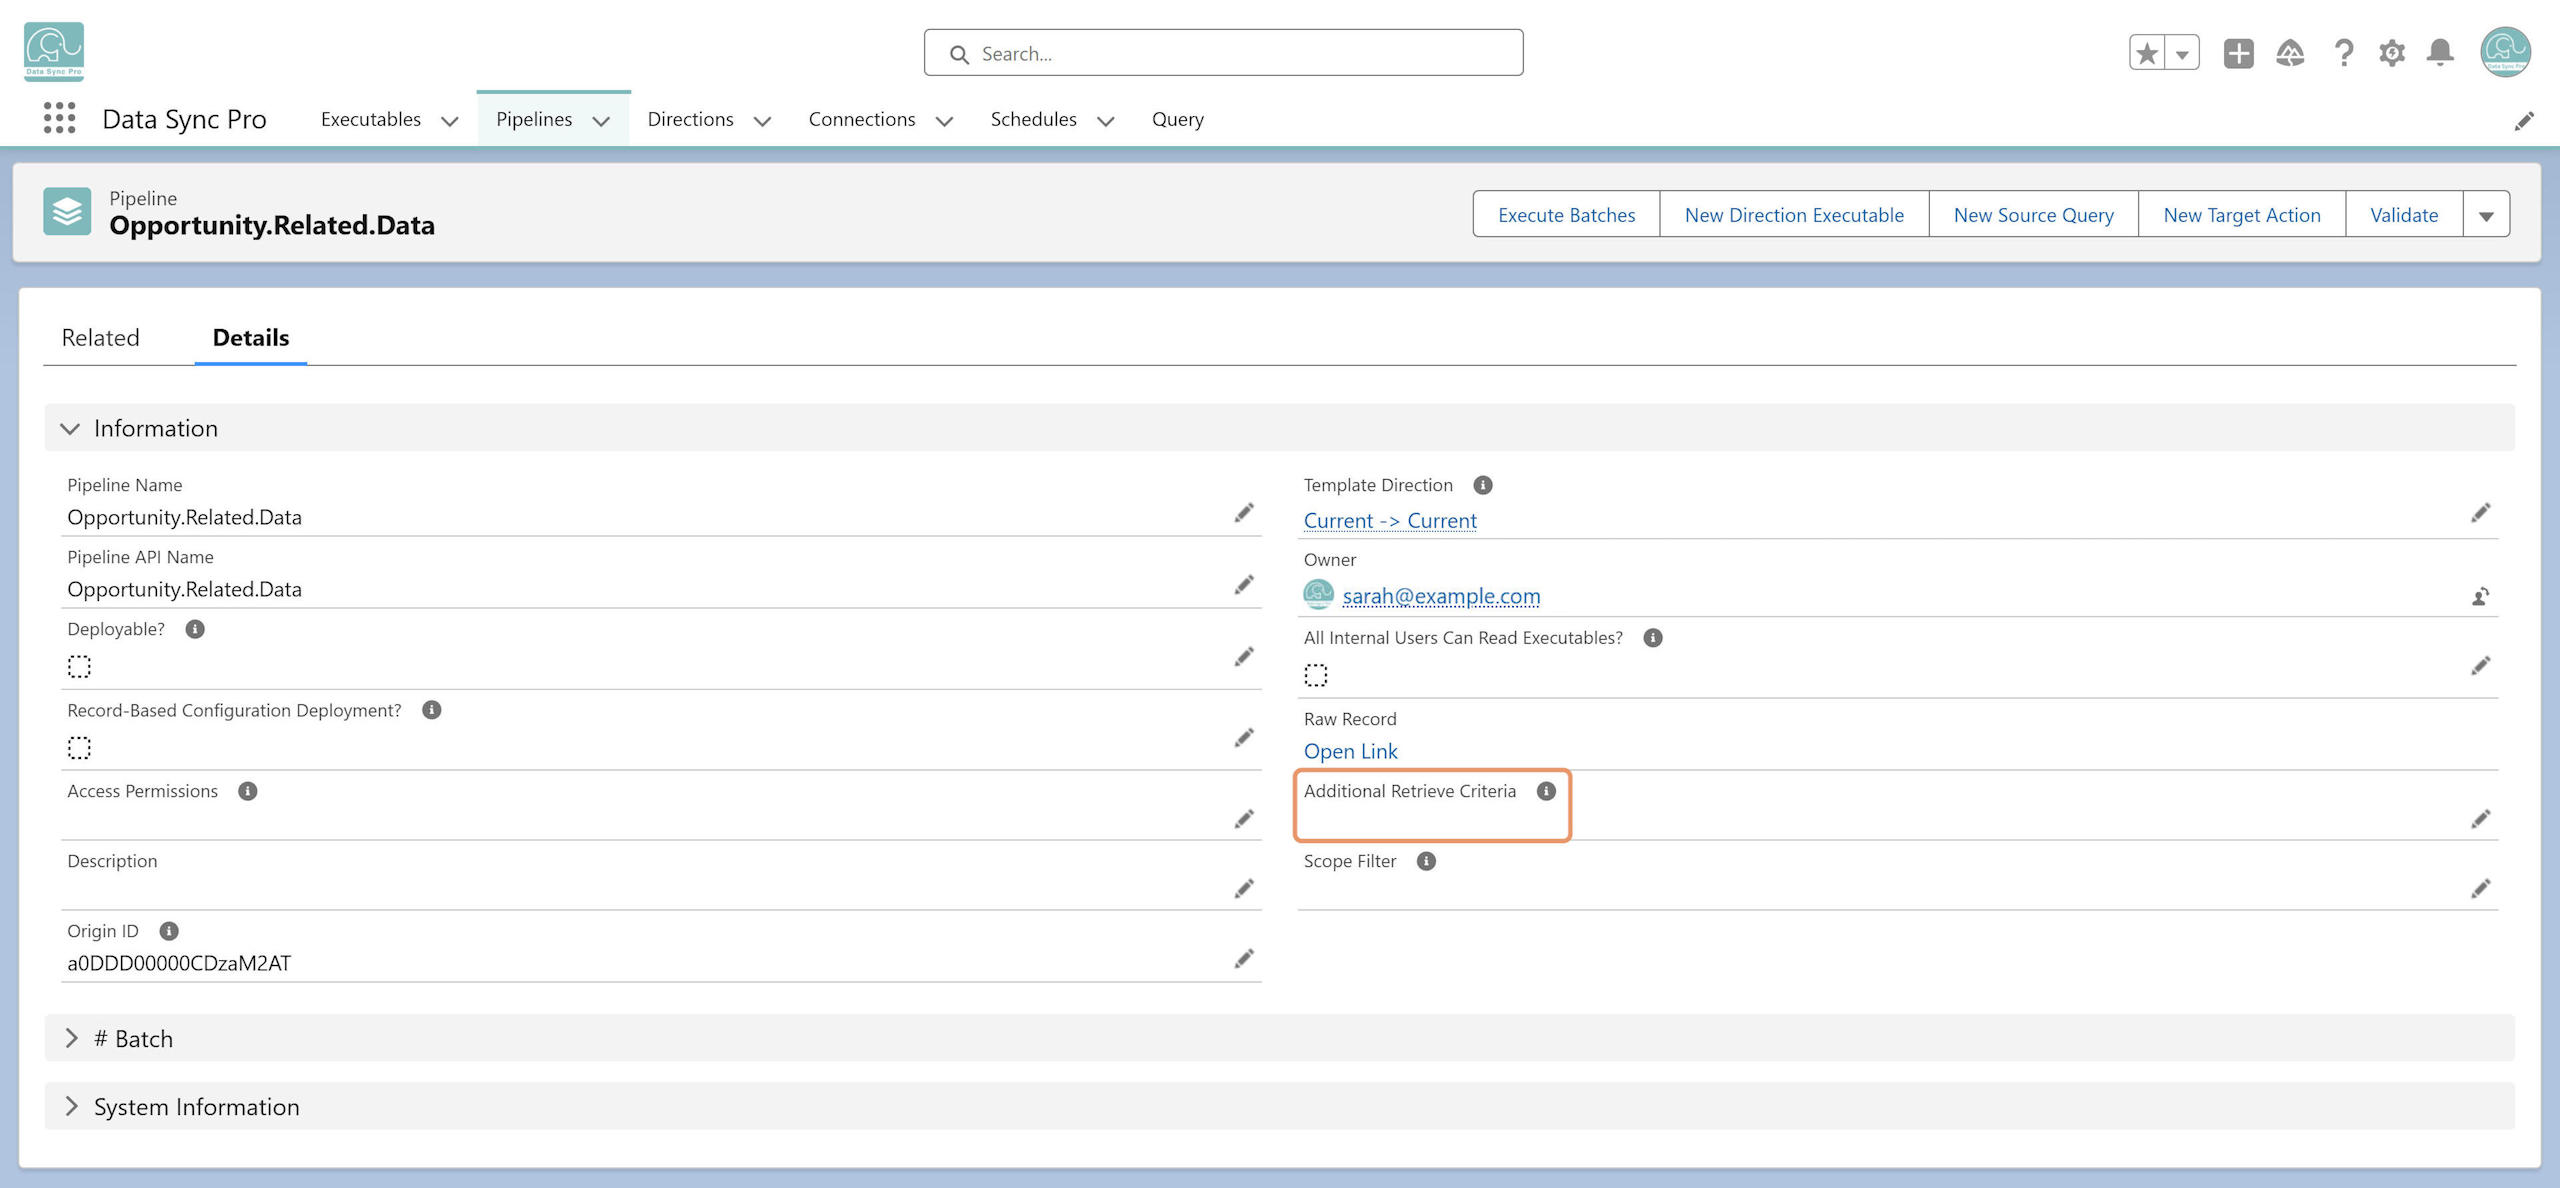Click the Execute Batches button

point(1566,215)
